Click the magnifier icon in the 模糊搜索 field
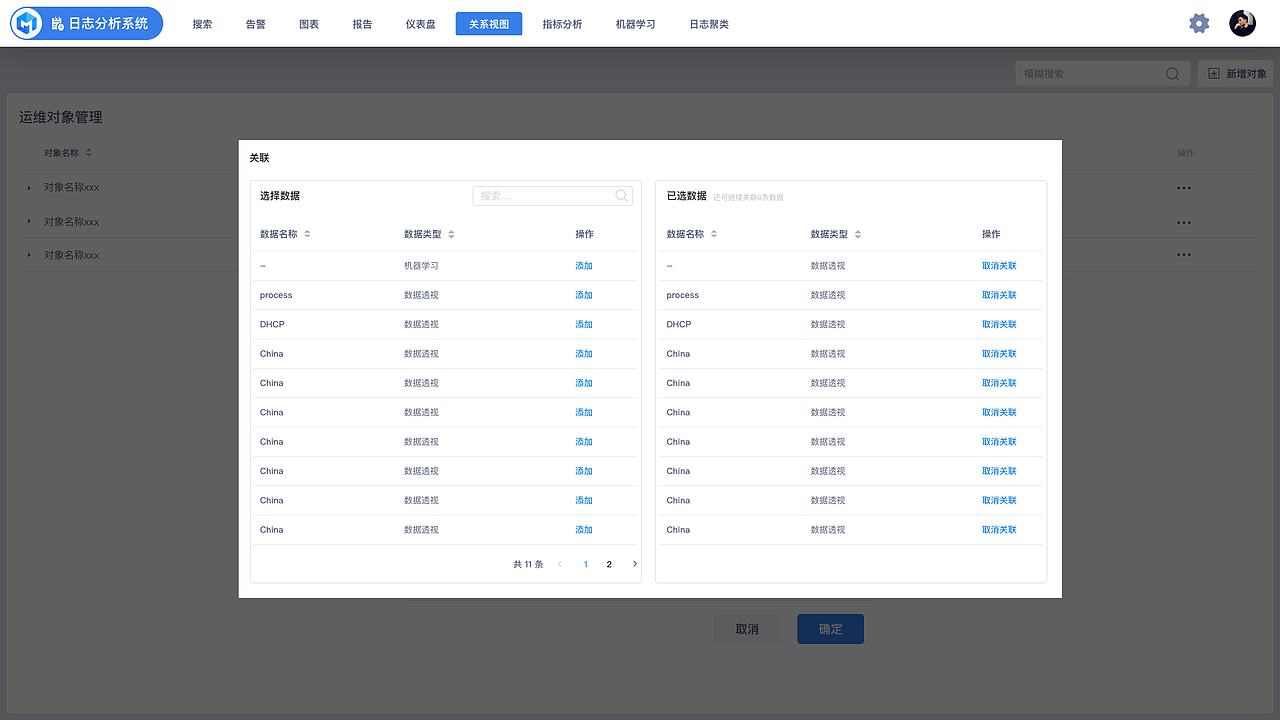 pos(1171,73)
